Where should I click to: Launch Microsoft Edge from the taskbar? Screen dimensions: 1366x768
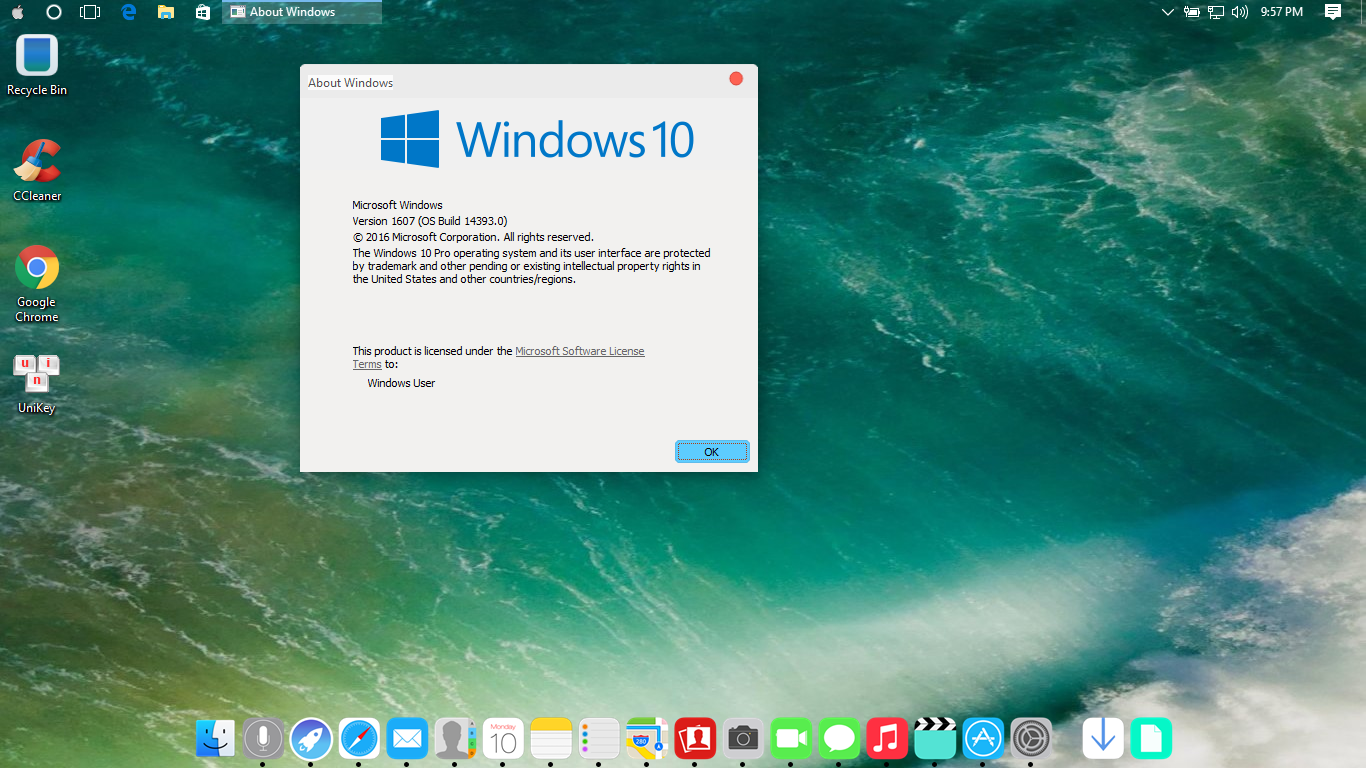(128, 12)
